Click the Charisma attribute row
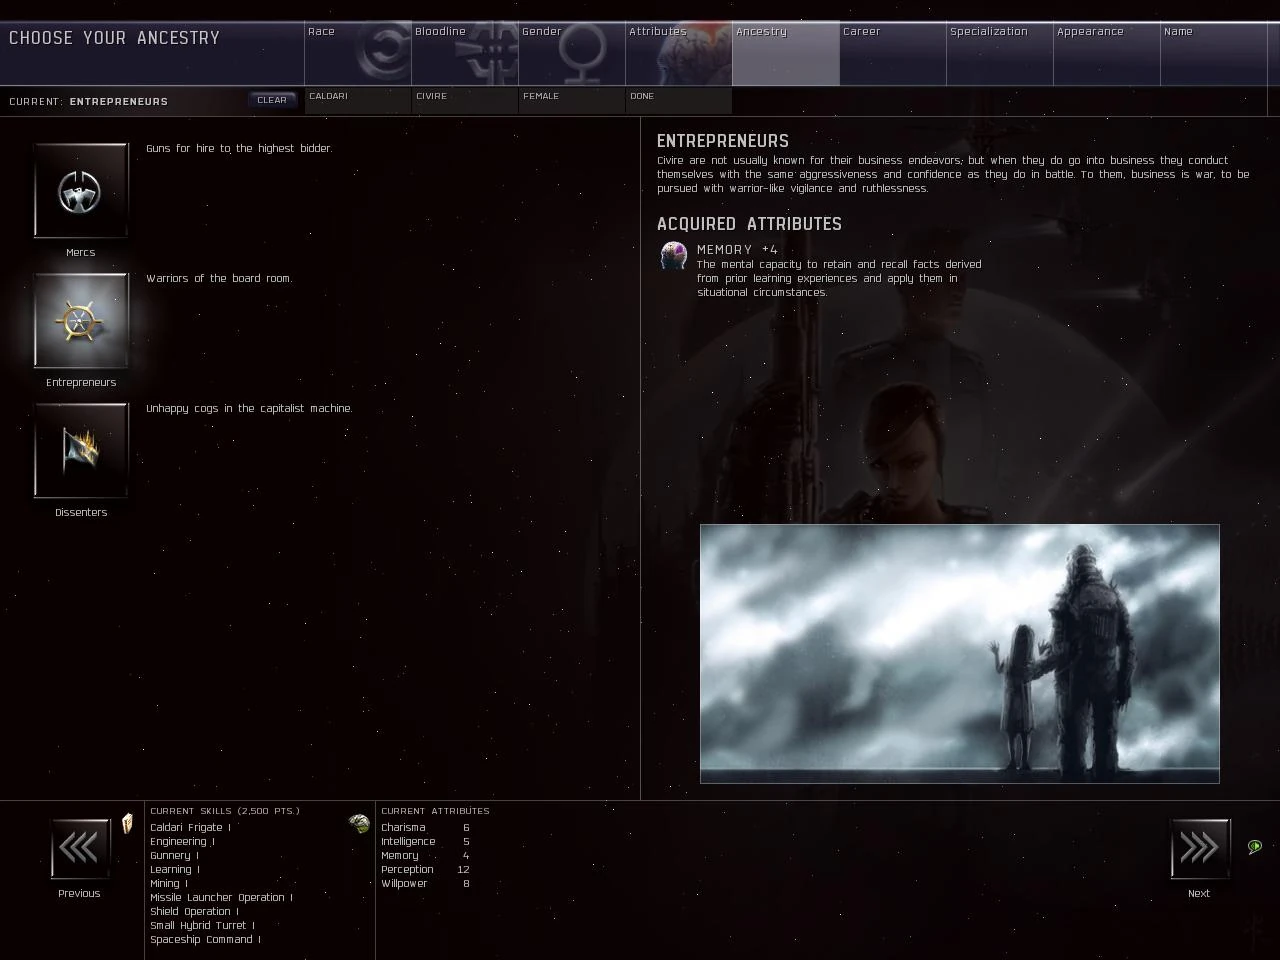 coord(425,827)
